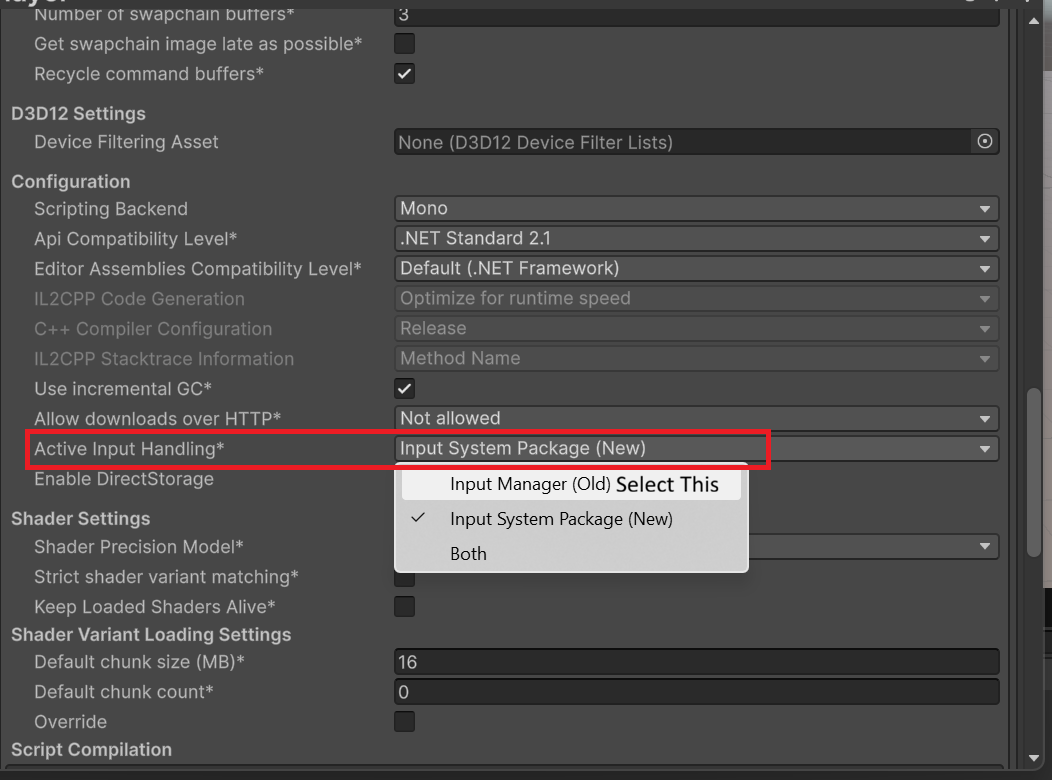Screen dimensions: 1052x780
Task: Open the Scripting Backend dropdown
Action: coord(697,208)
